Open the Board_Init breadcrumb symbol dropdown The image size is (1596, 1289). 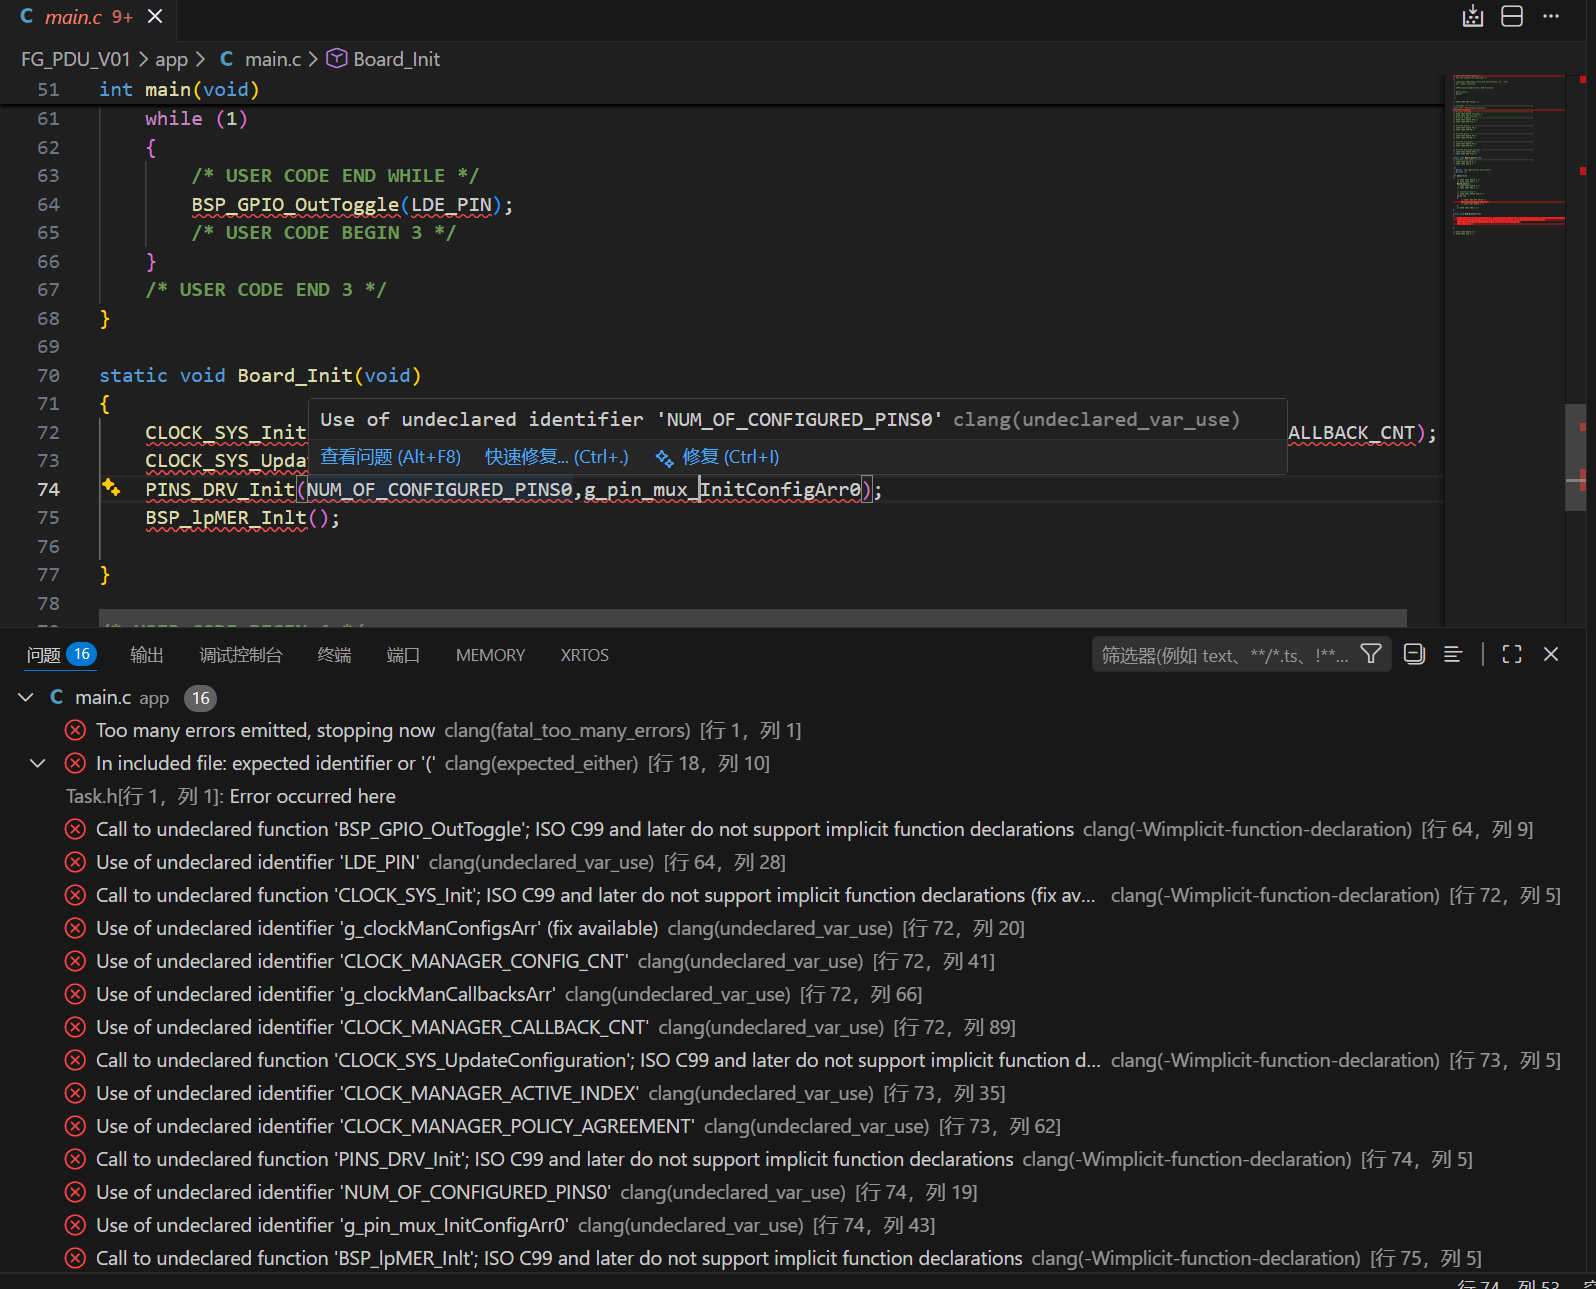point(396,59)
